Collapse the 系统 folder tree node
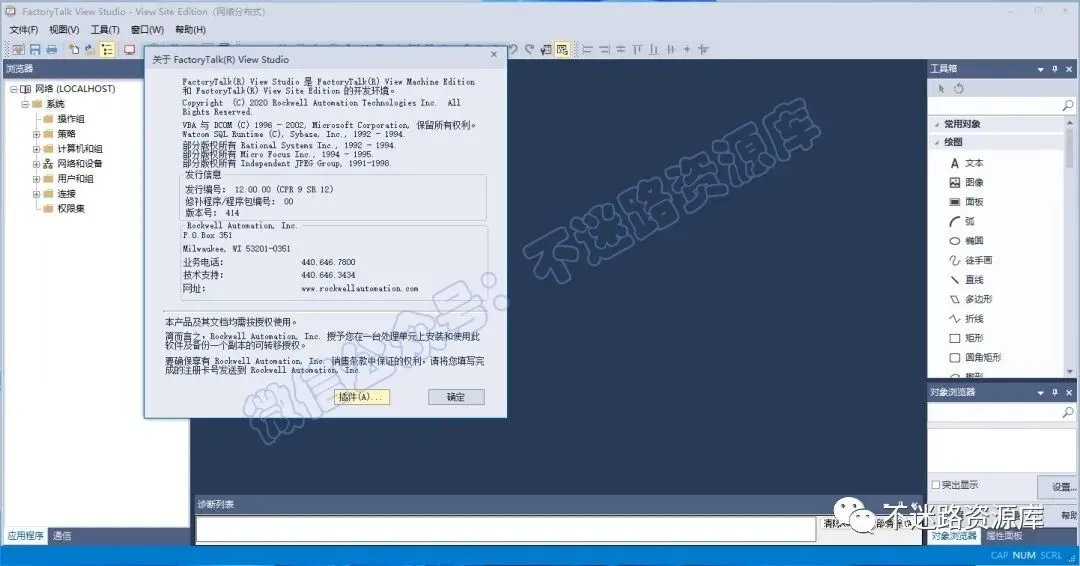The image size is (1080, 566). tap(25, 104)
